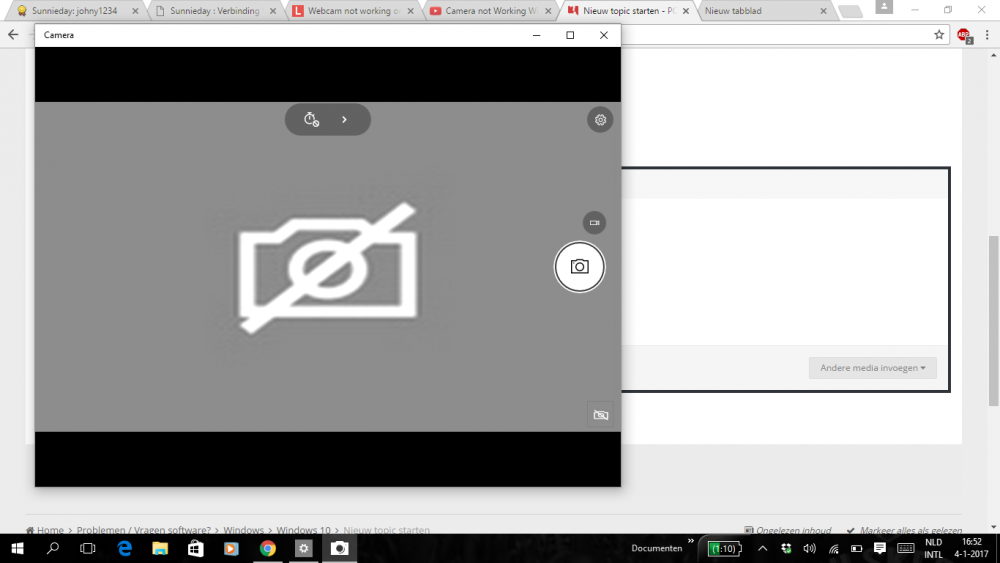Open the Windows Store taskbar icon
The width and height of the screenshot is (1000, 563).
point(195,548)
